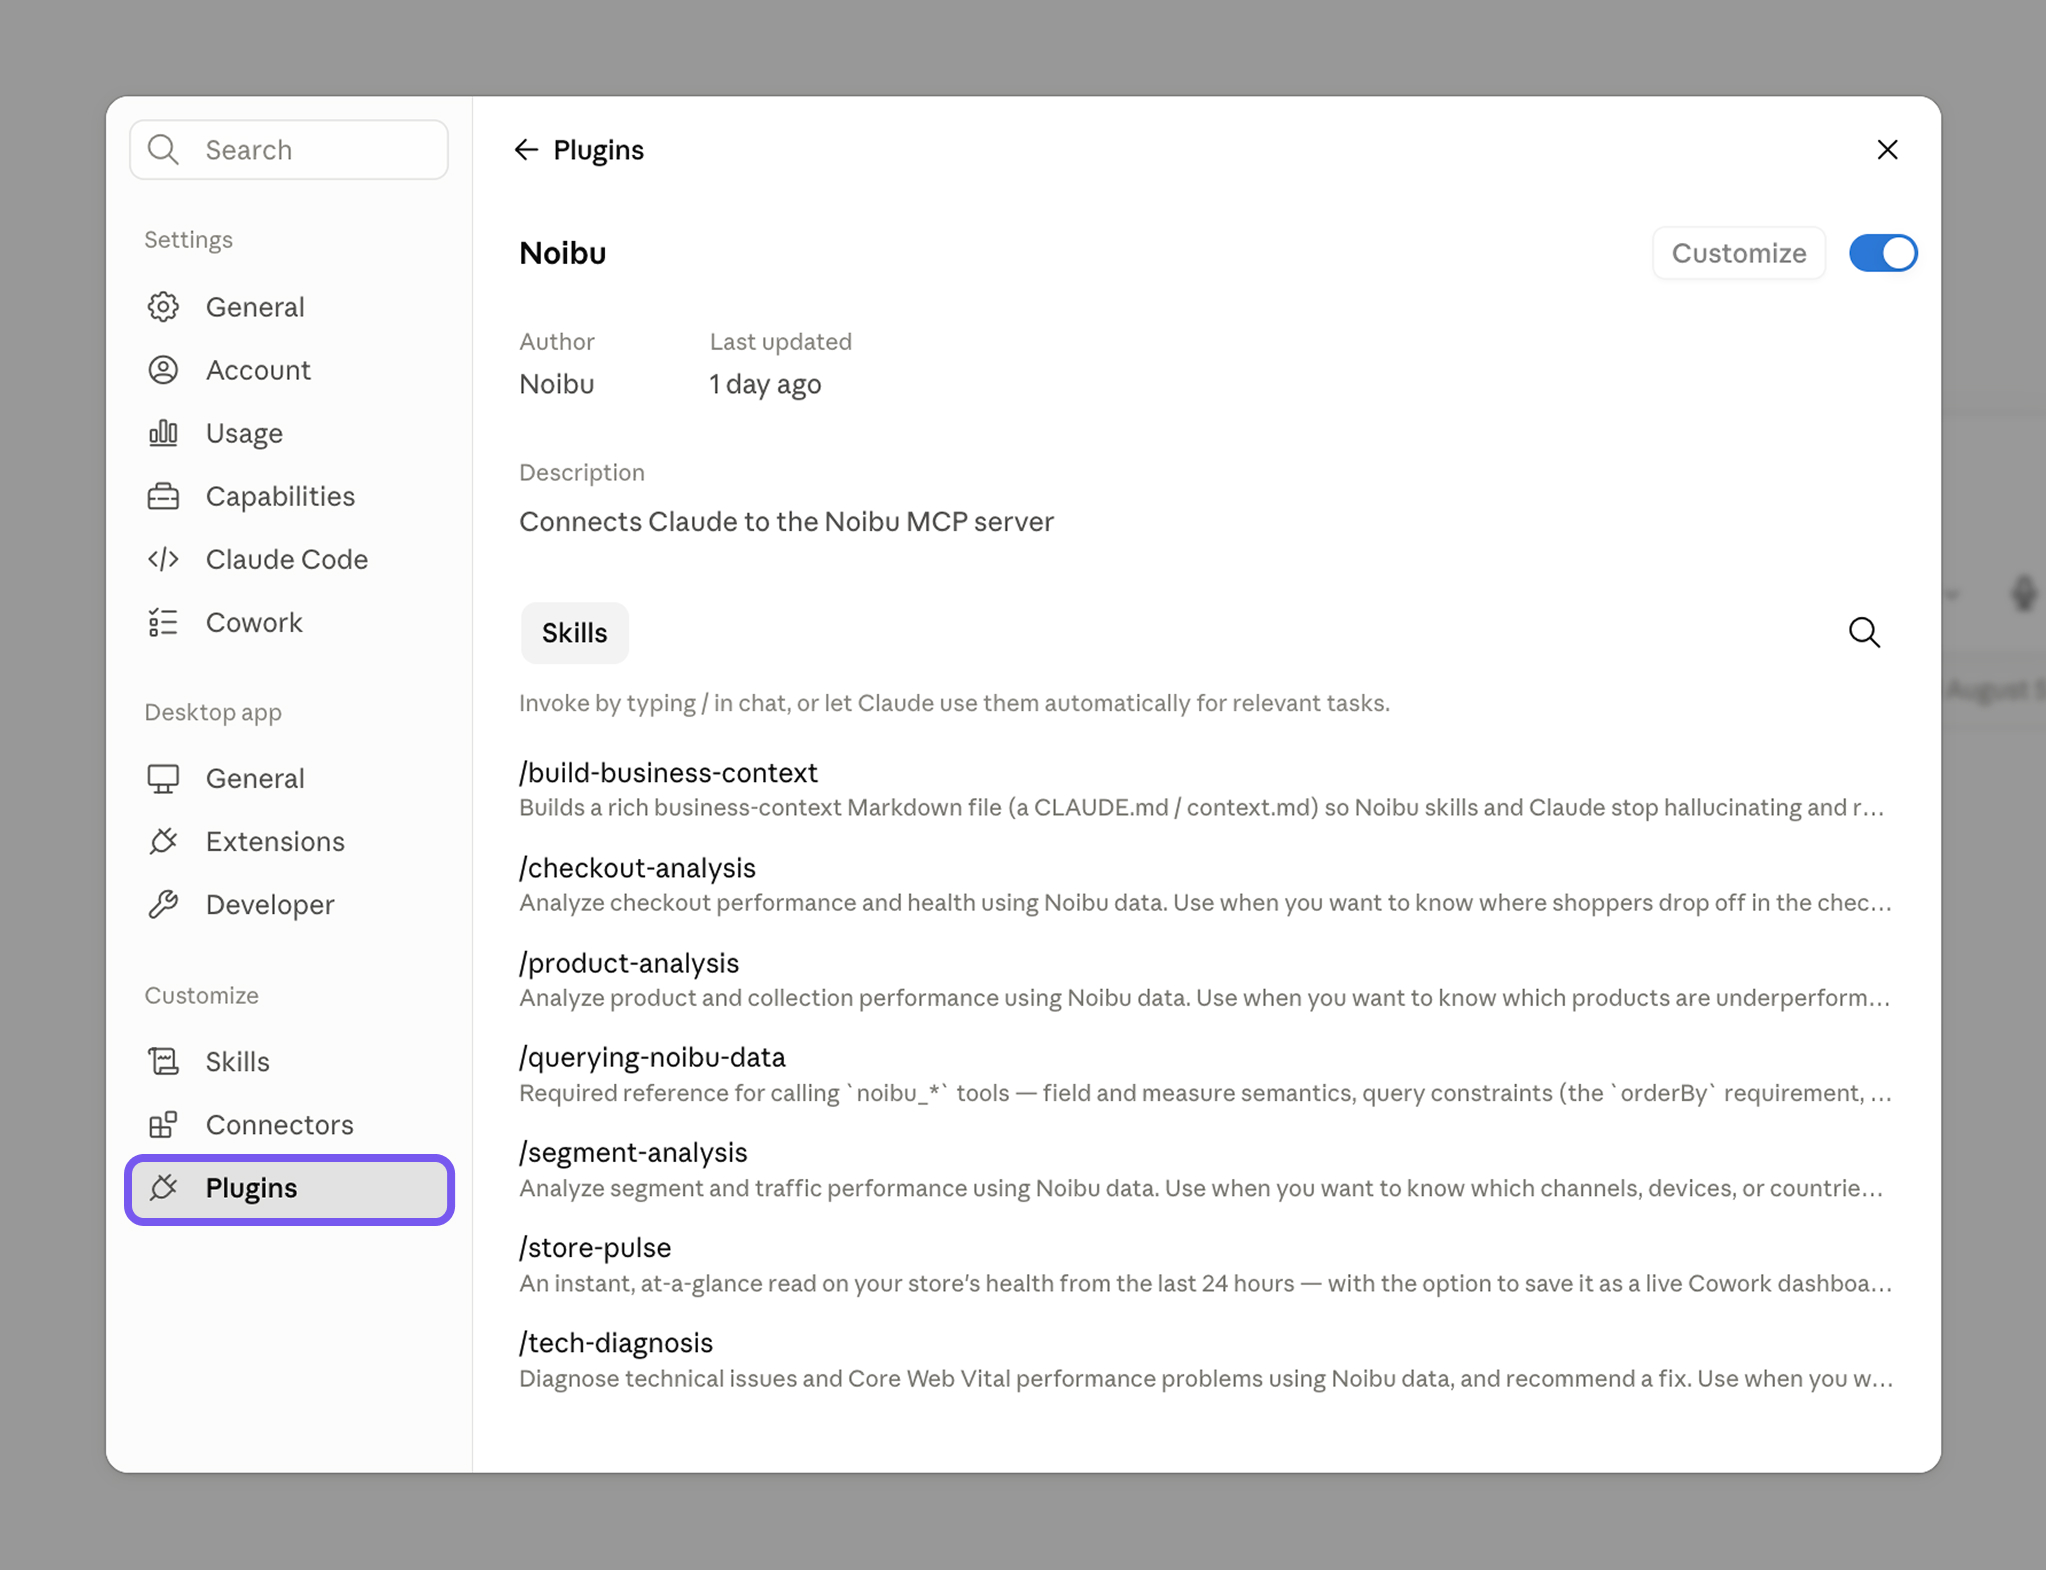Open the /segment-analysis skill
Viewport: 2046px width, 1571px height.
633,1152
